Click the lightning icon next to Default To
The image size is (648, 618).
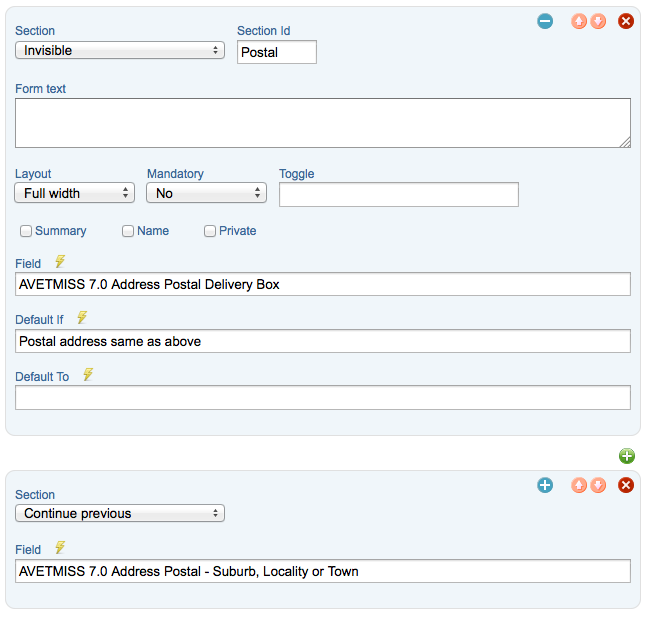tap(88, 375)
